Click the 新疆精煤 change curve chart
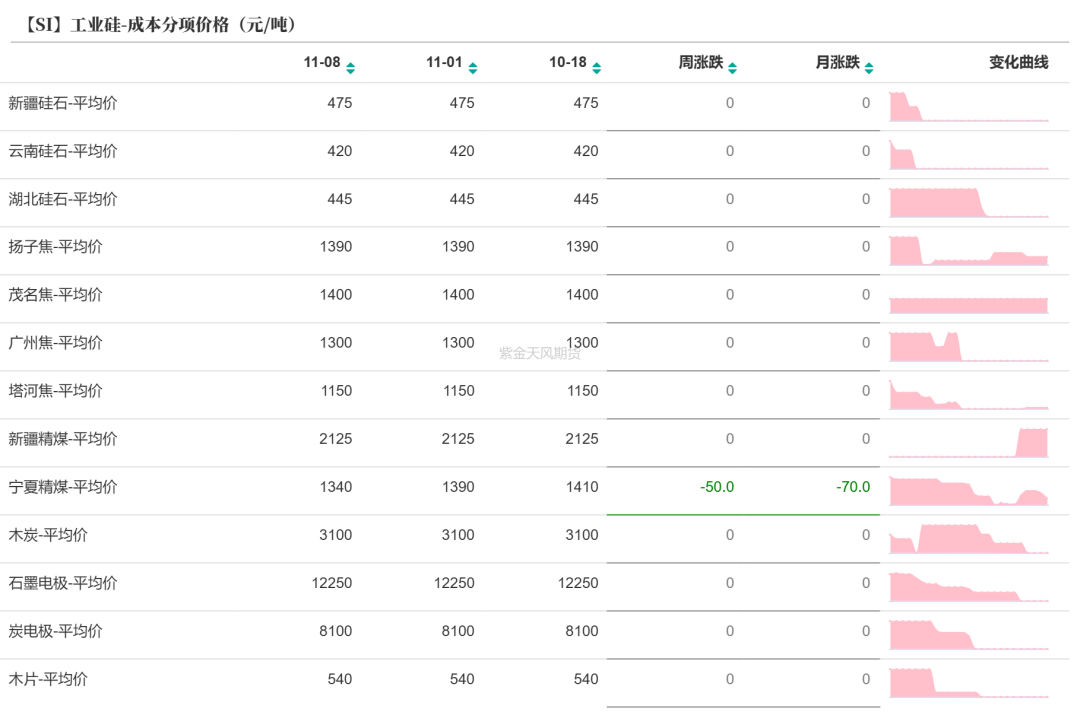Image resolution: width=1080 pixels, height=715 pixels. point(968,443)
